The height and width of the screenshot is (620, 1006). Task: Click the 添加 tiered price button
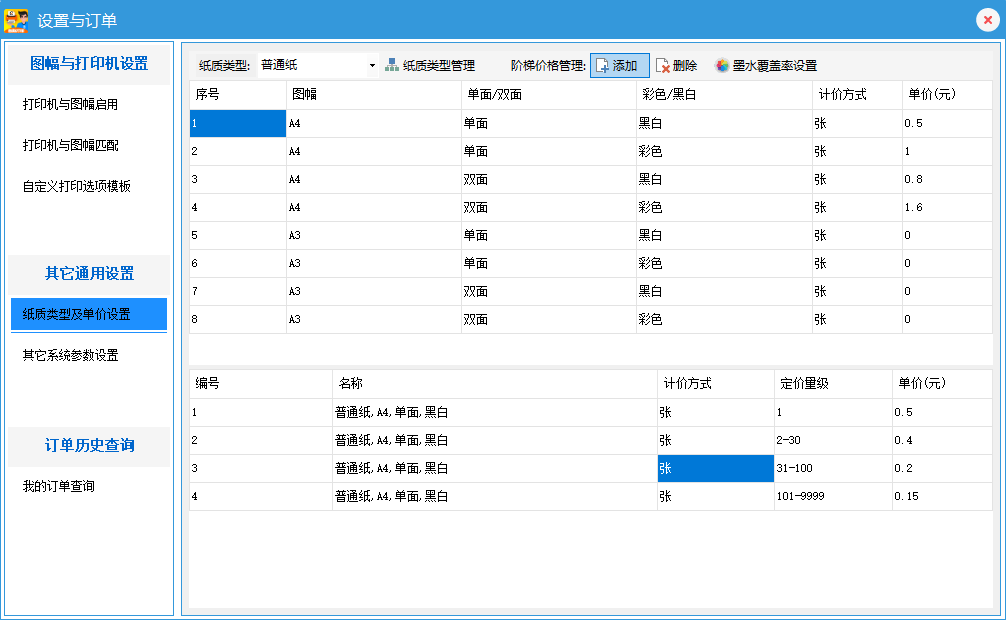[x=620, y=66]
